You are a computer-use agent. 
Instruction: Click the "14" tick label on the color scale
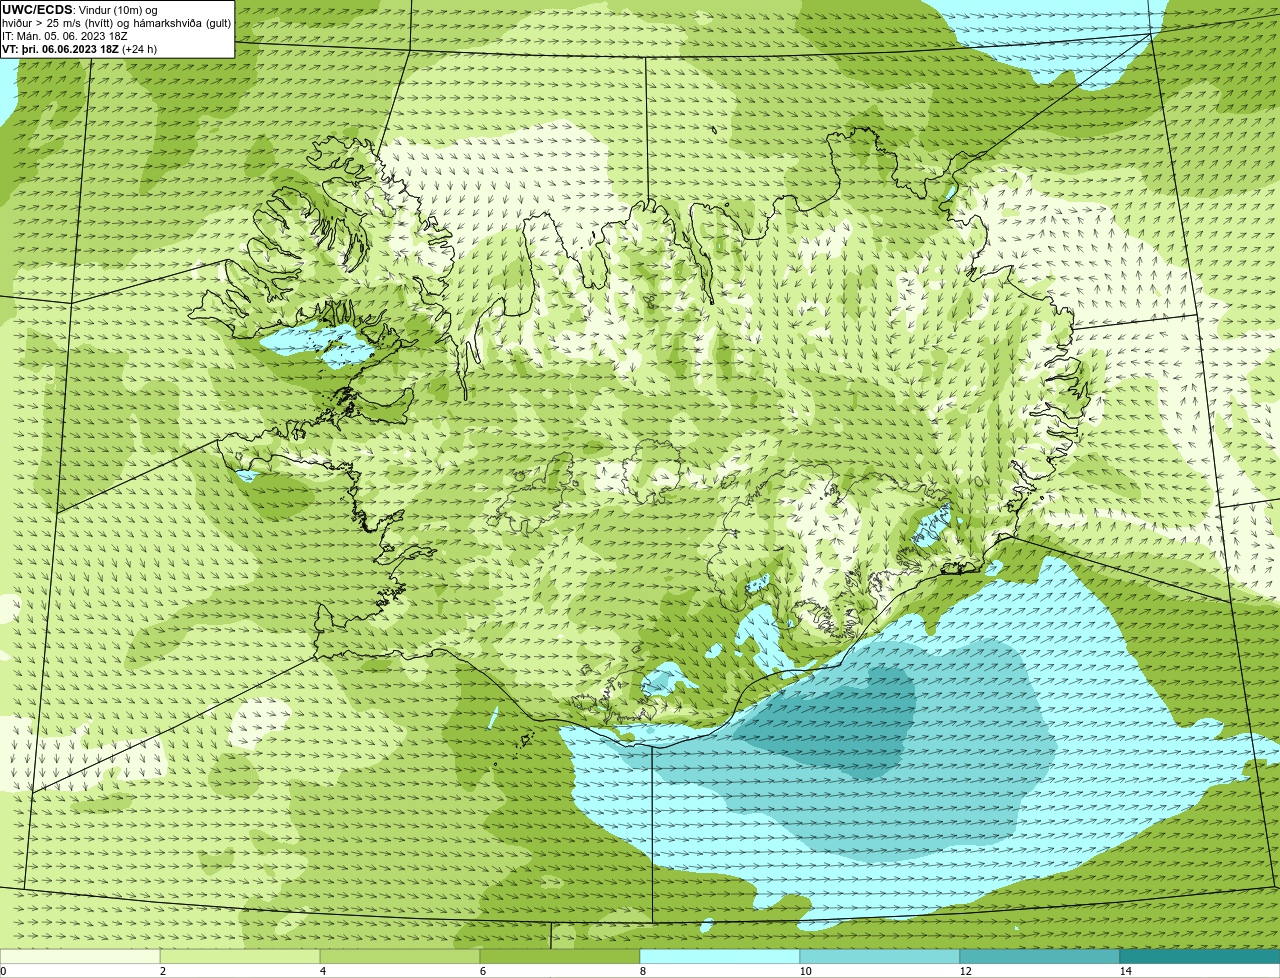pos(1125,971)
